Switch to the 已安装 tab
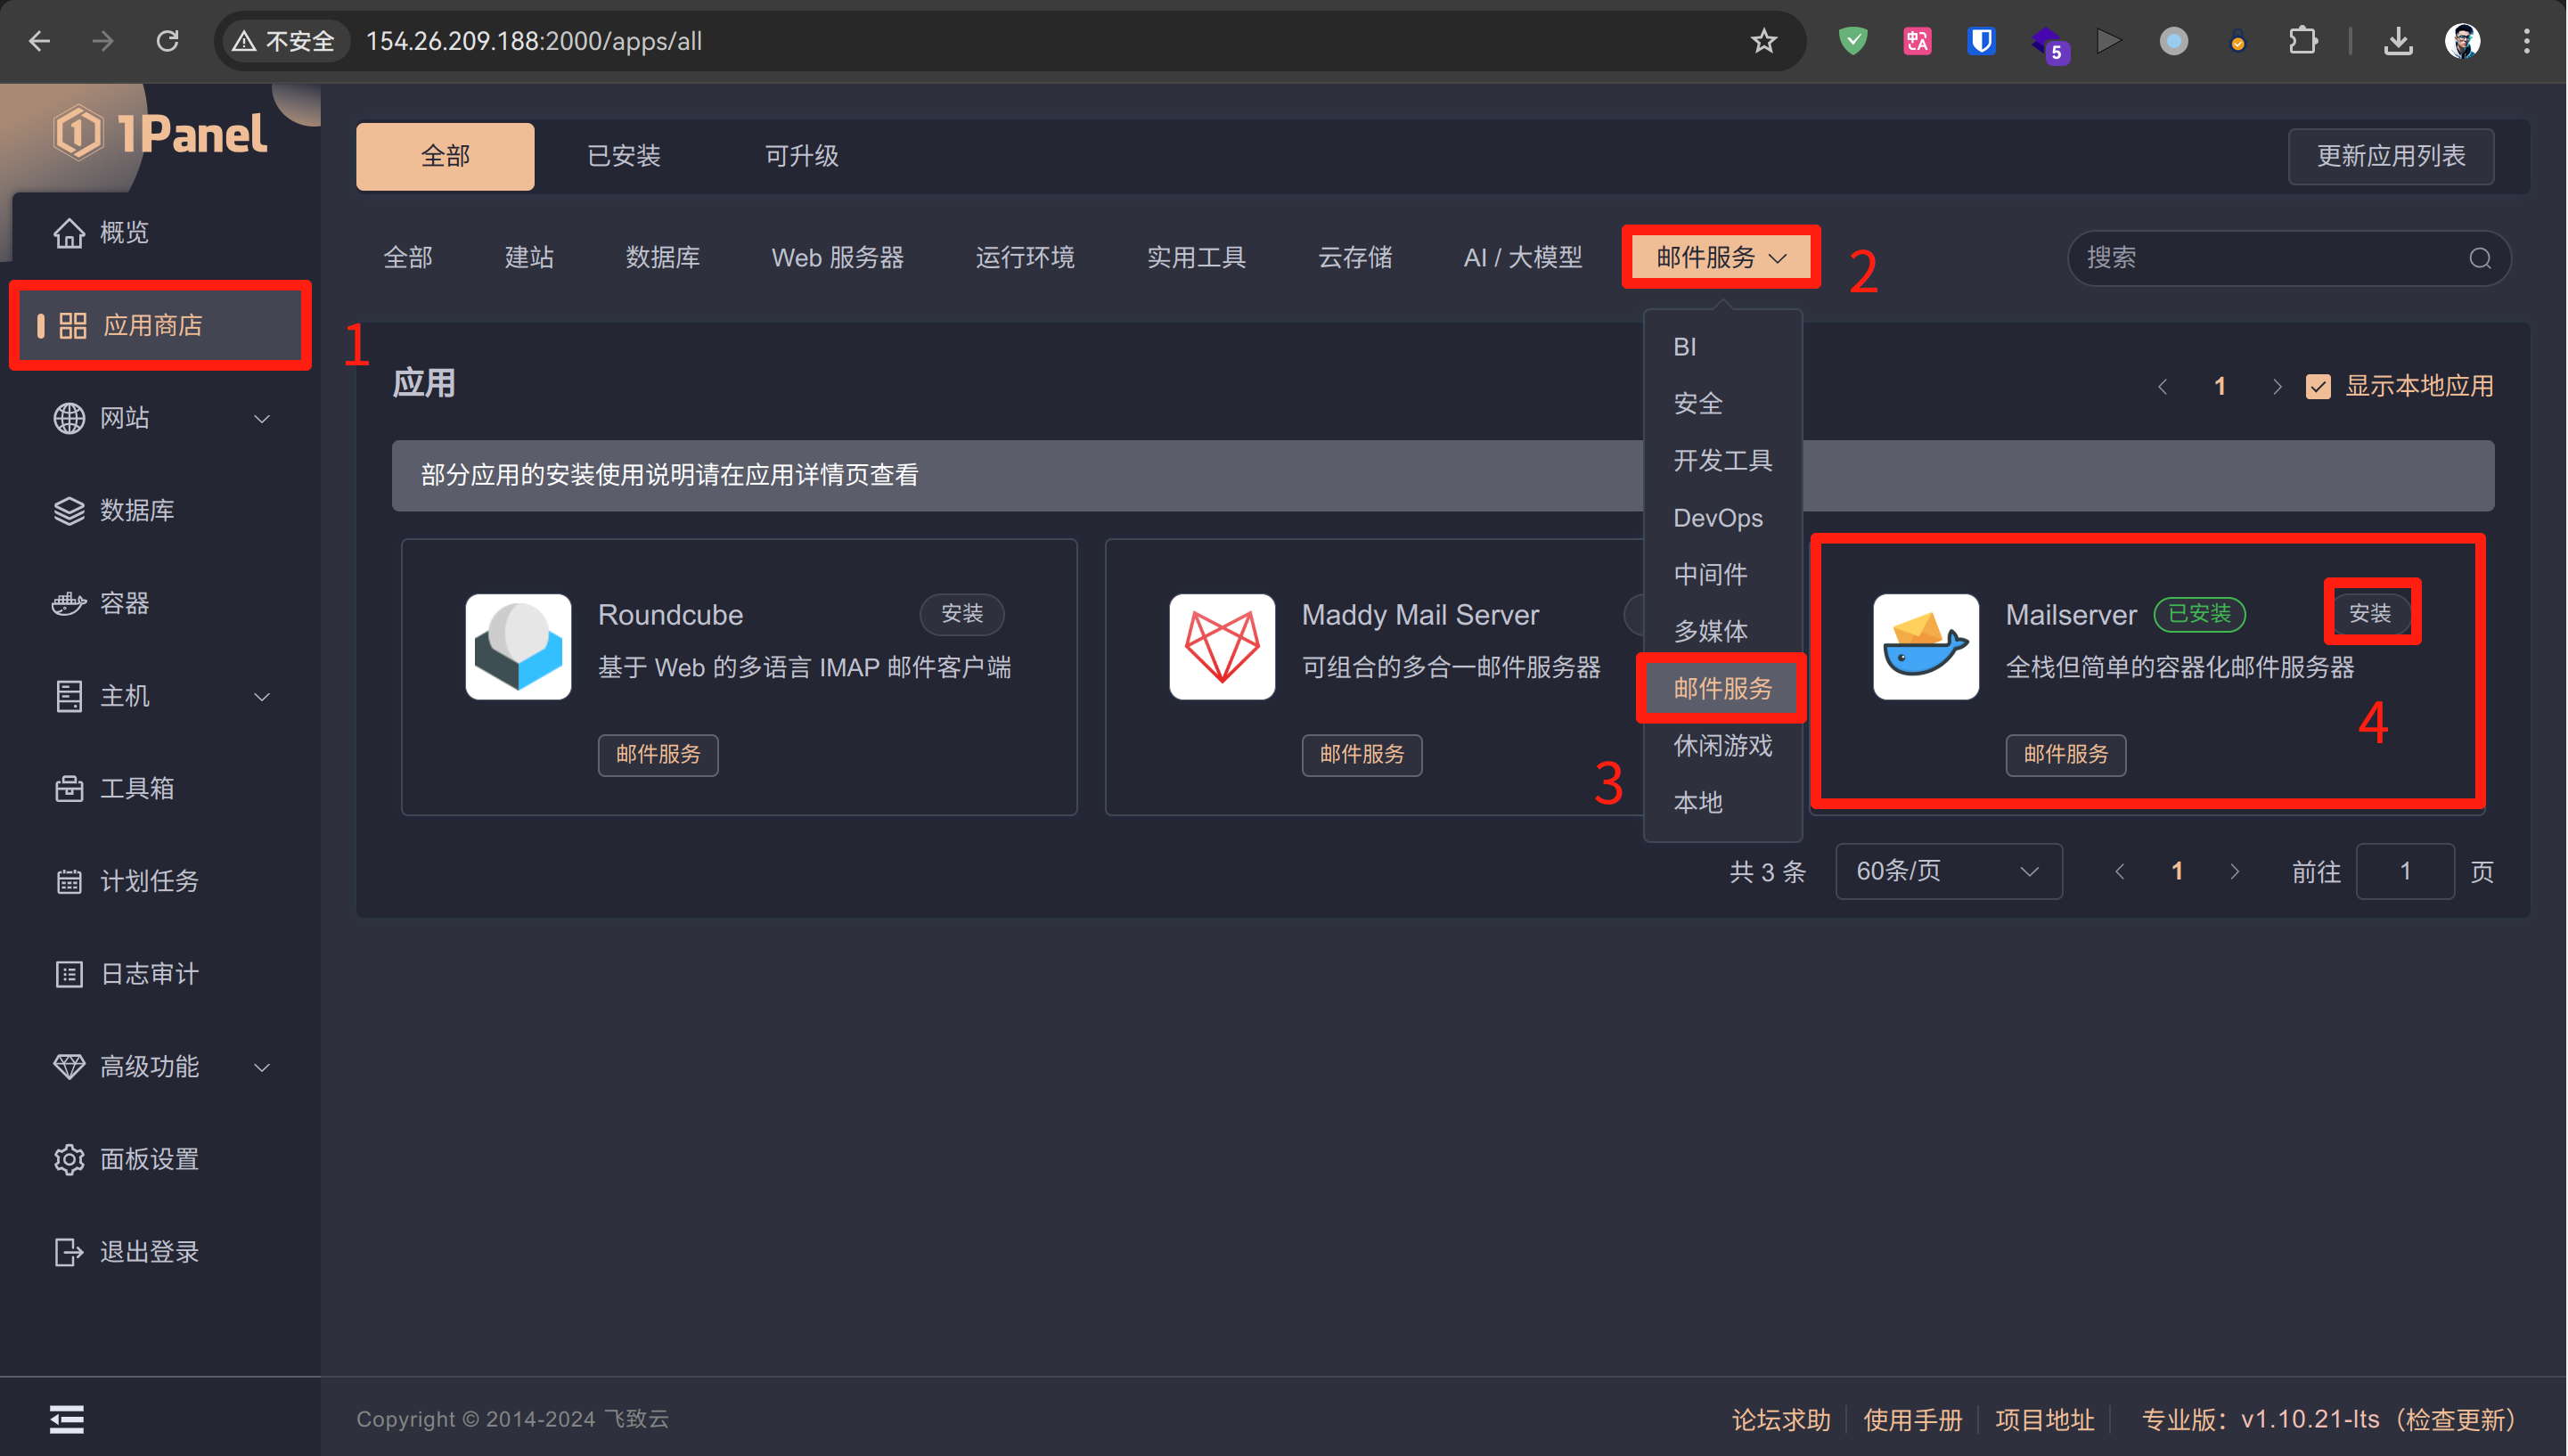Image resolution: width=2568 pixels, height=1456 pixels. 623,156
